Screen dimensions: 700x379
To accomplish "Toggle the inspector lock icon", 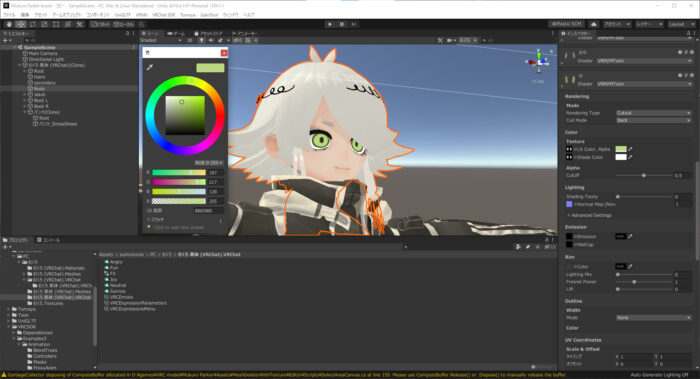I will pos(688,33).
